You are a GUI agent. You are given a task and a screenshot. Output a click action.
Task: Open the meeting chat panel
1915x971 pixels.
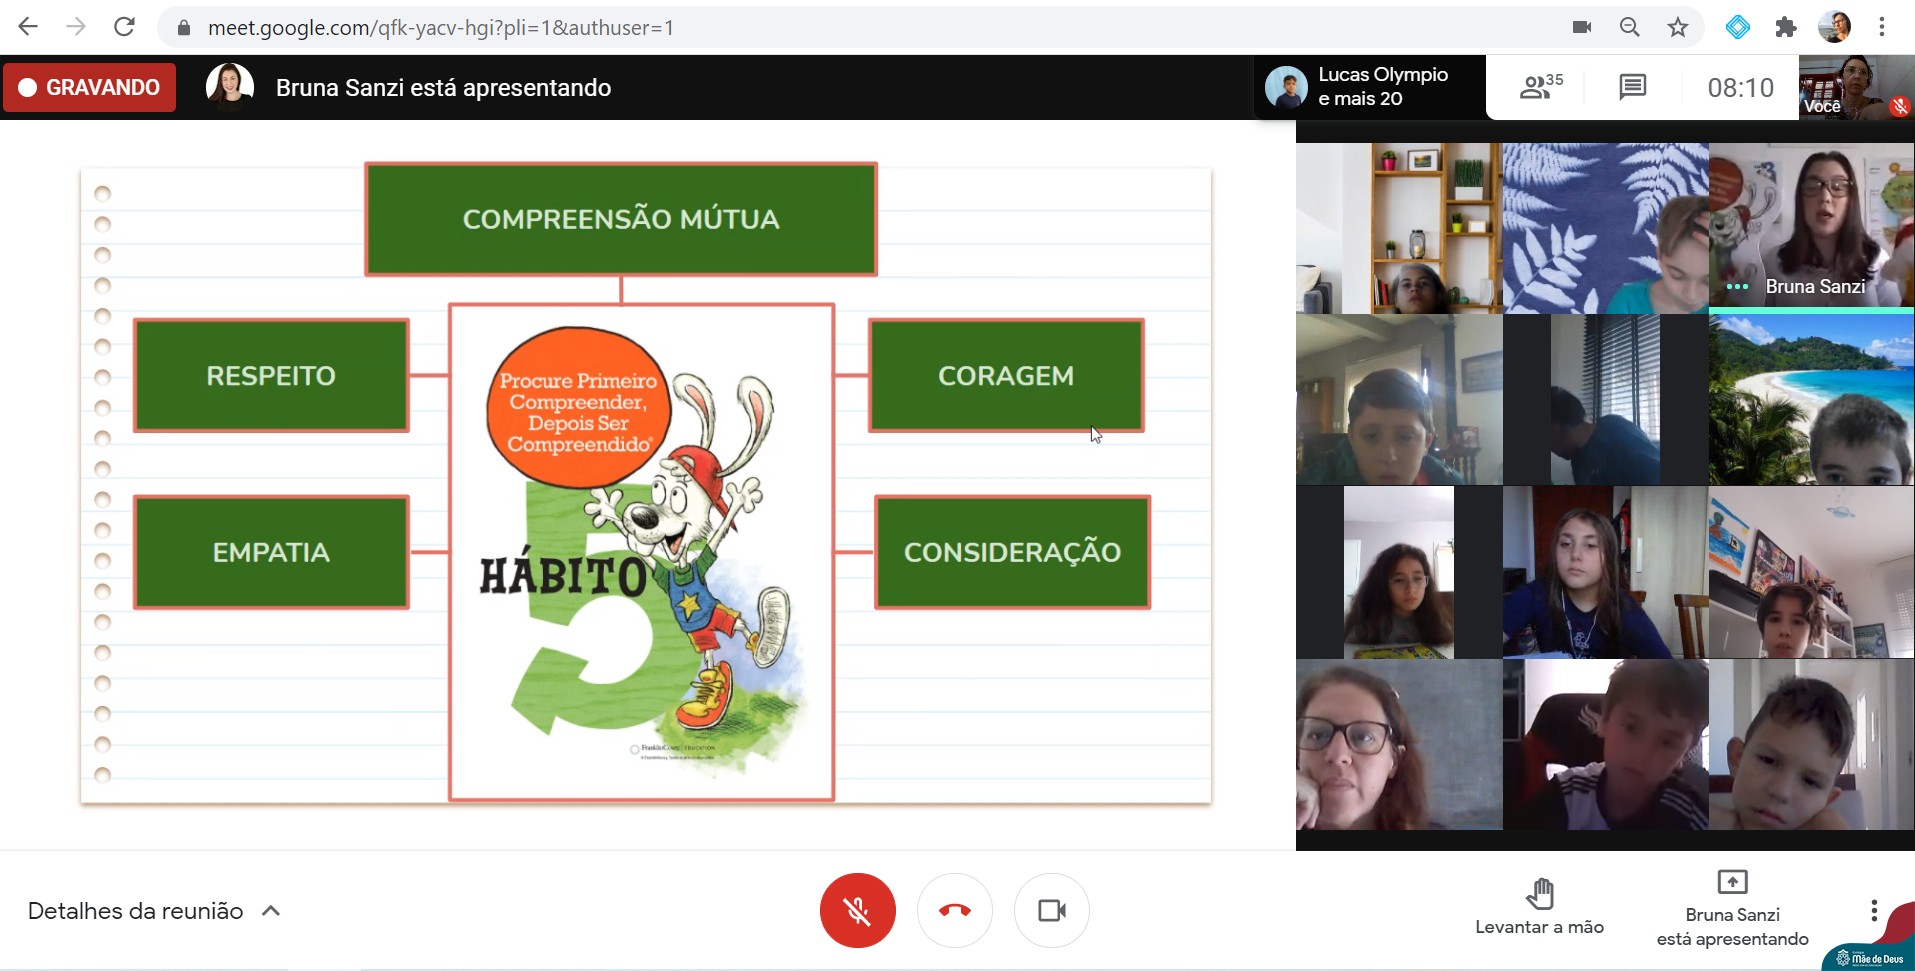[1632, 88]
